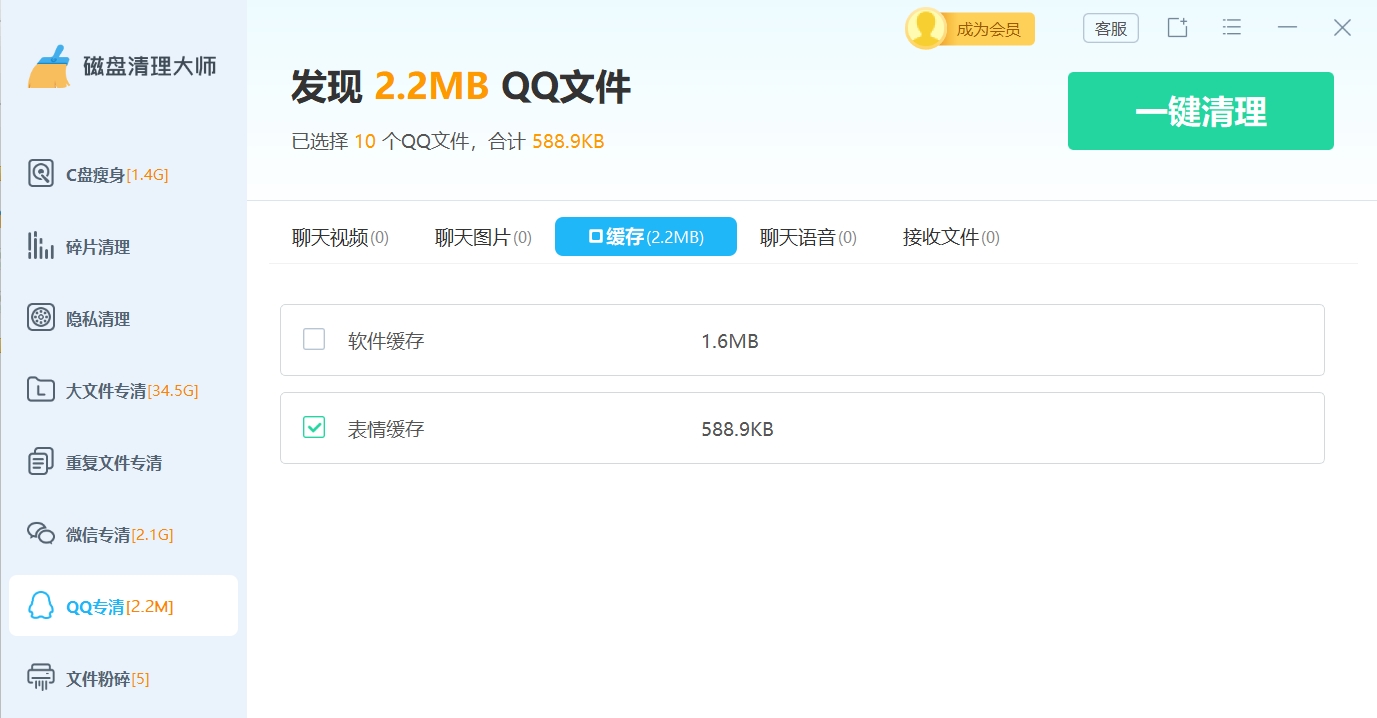Open 客服 customer support
The width and height of the screenshot is (1377, 718).
tap(1110, 27)
